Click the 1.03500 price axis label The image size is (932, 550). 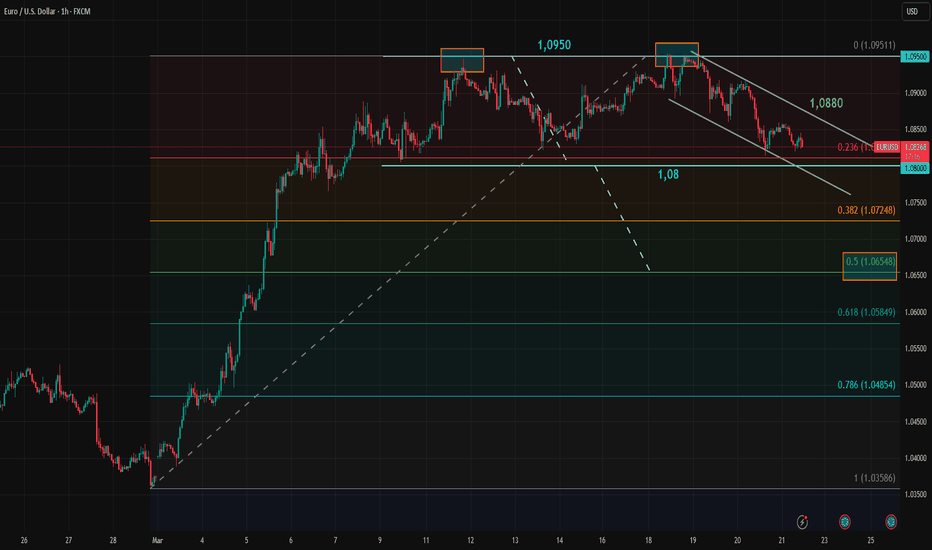point(915,495)
